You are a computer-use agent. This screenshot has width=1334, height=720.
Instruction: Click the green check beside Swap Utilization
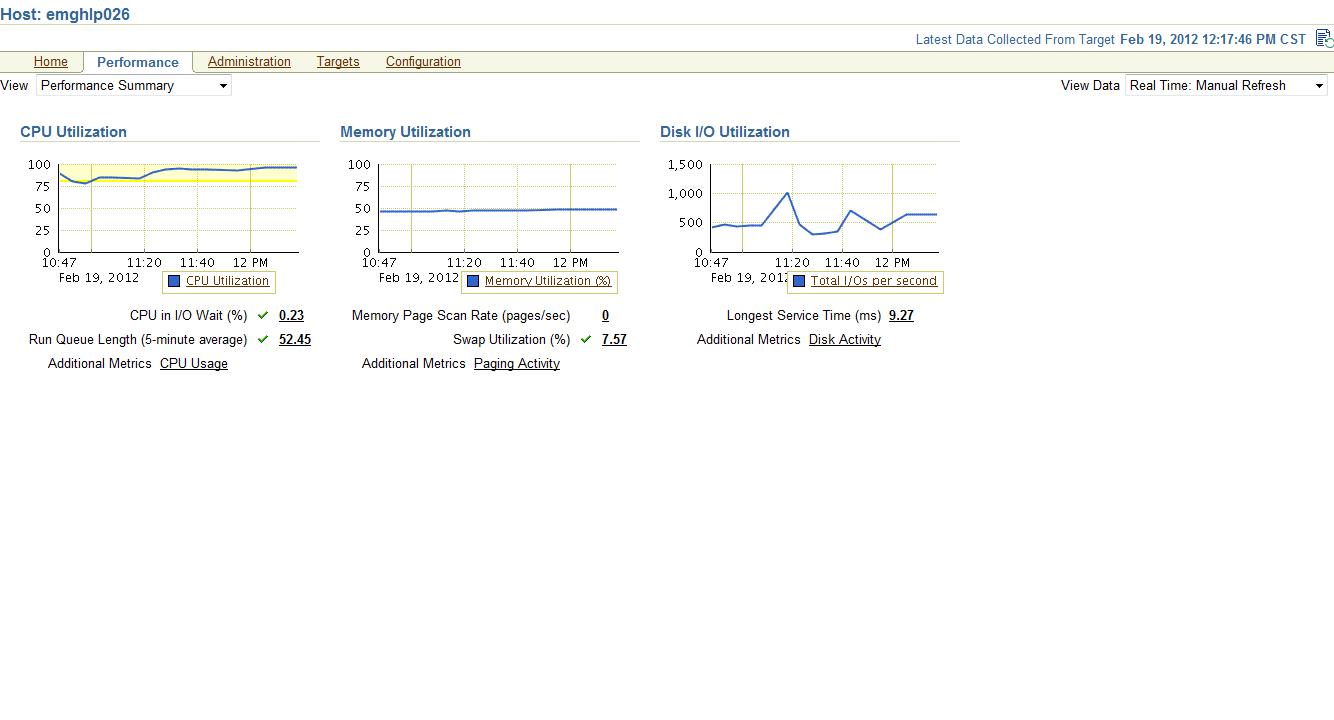(x=586, y=339)
